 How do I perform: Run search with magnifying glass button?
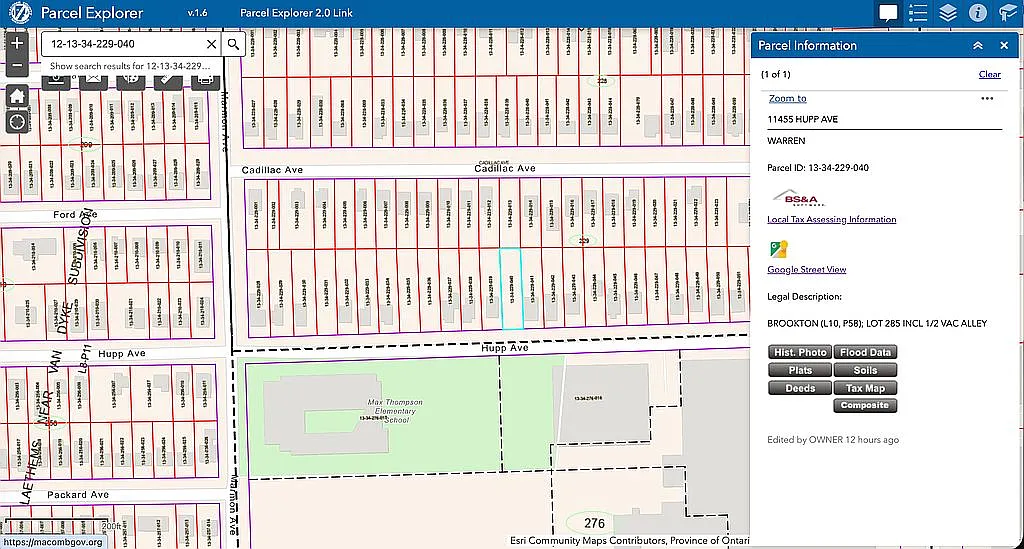coord(233,44)
